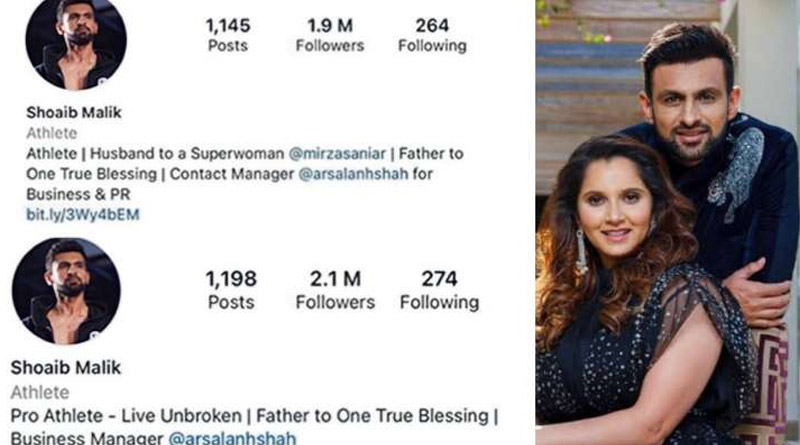
Task: Open the 264 Following list
Action: (x=432, y=35)
